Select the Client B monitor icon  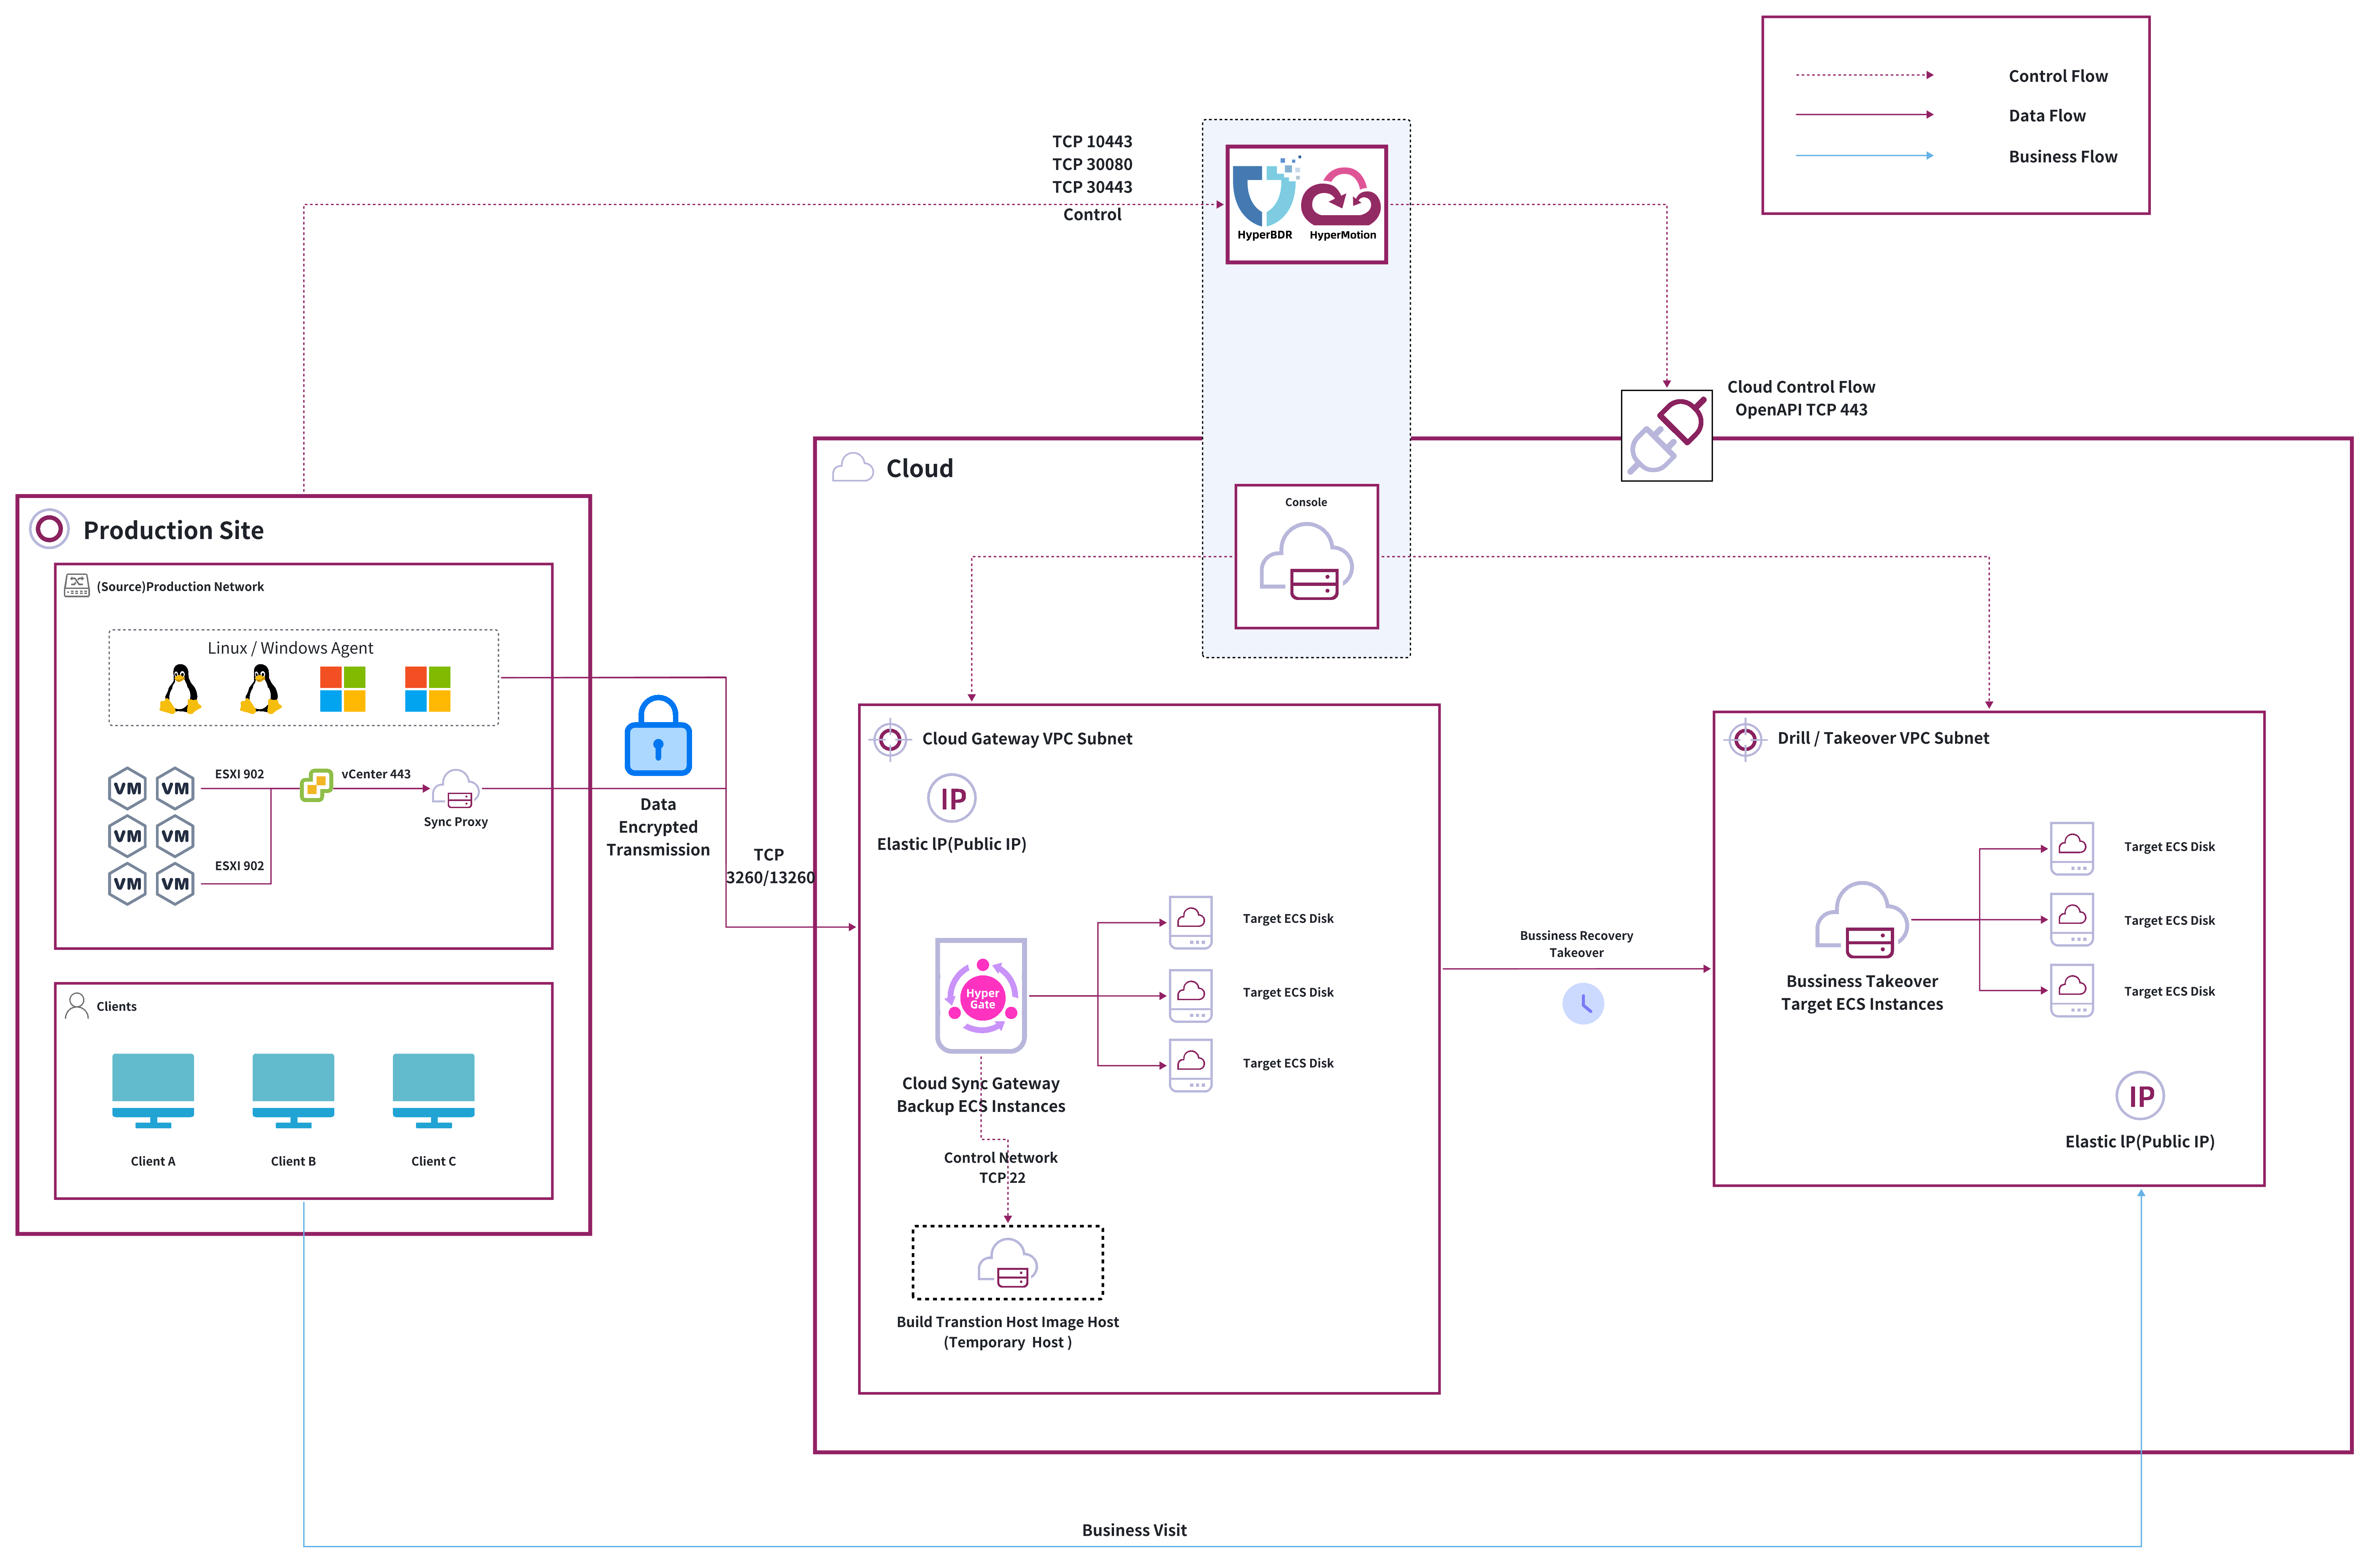[293, 1091]
